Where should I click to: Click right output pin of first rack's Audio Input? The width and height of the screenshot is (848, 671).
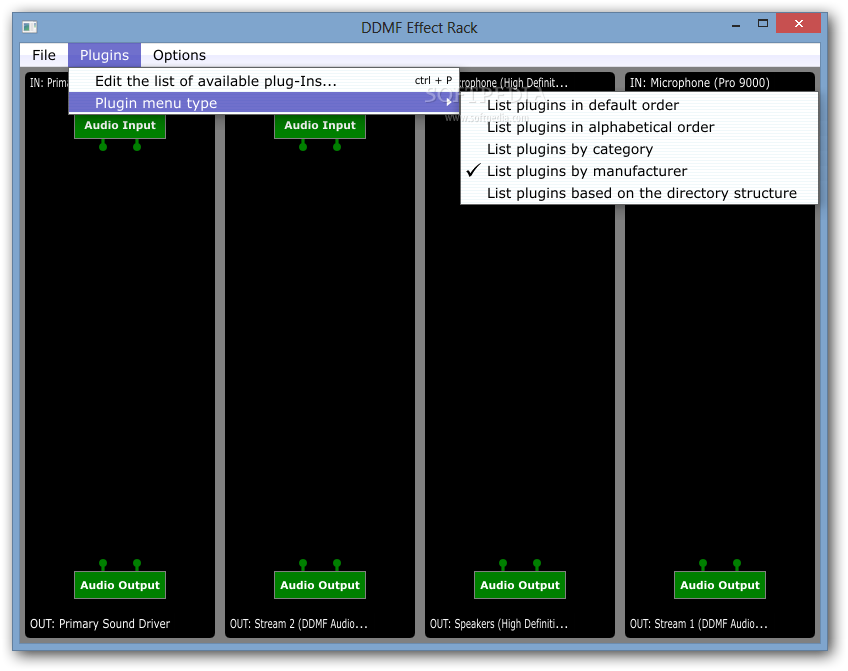pos(137,145)
